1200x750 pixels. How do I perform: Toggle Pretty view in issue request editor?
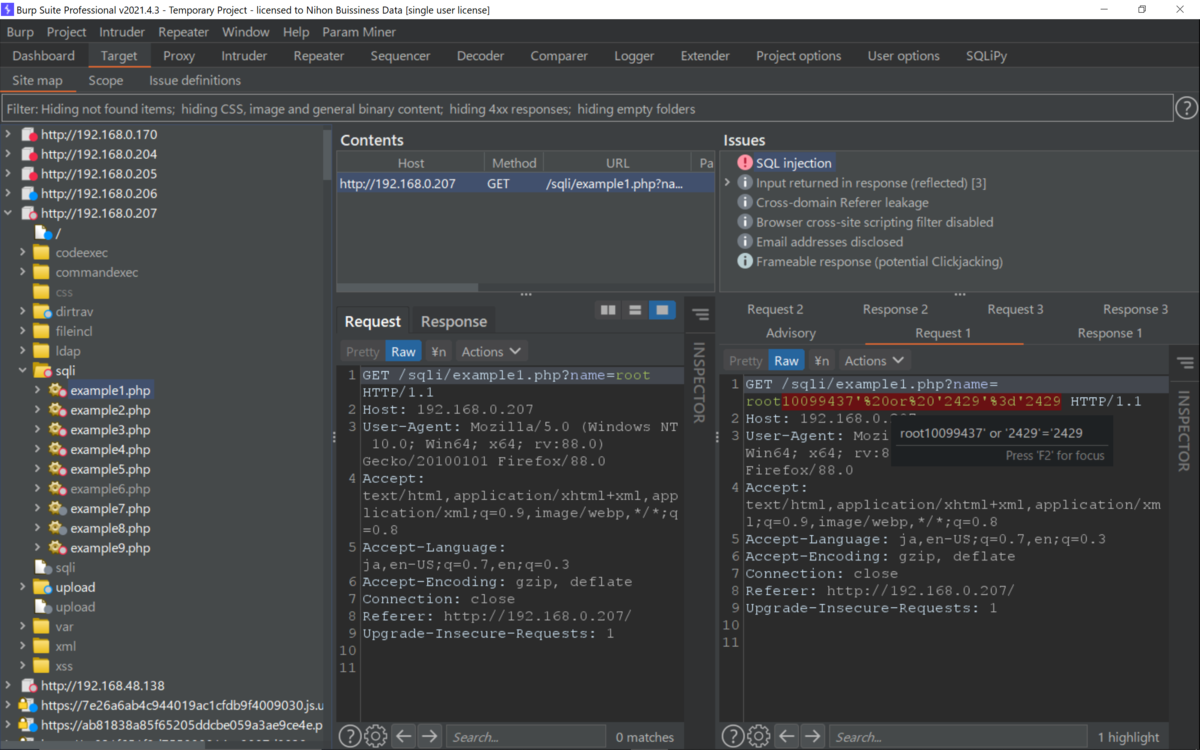click(745, 361)
